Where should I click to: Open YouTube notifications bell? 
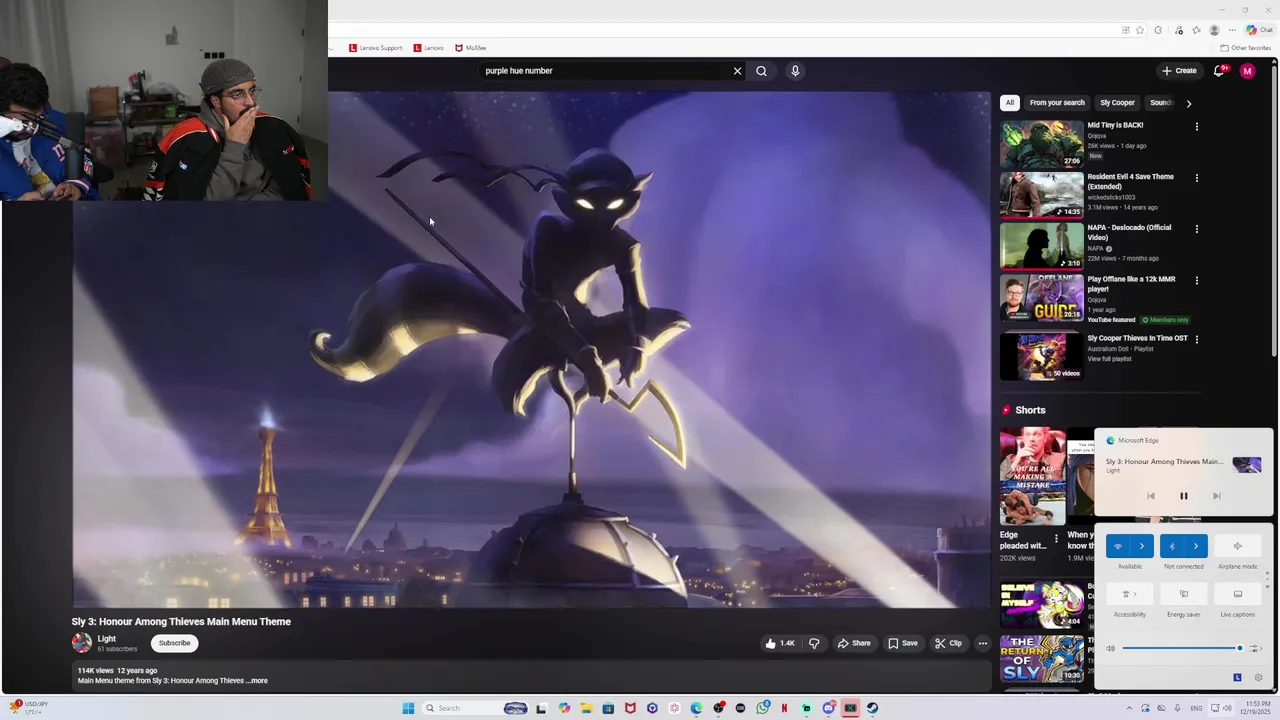click(1219, 71)
